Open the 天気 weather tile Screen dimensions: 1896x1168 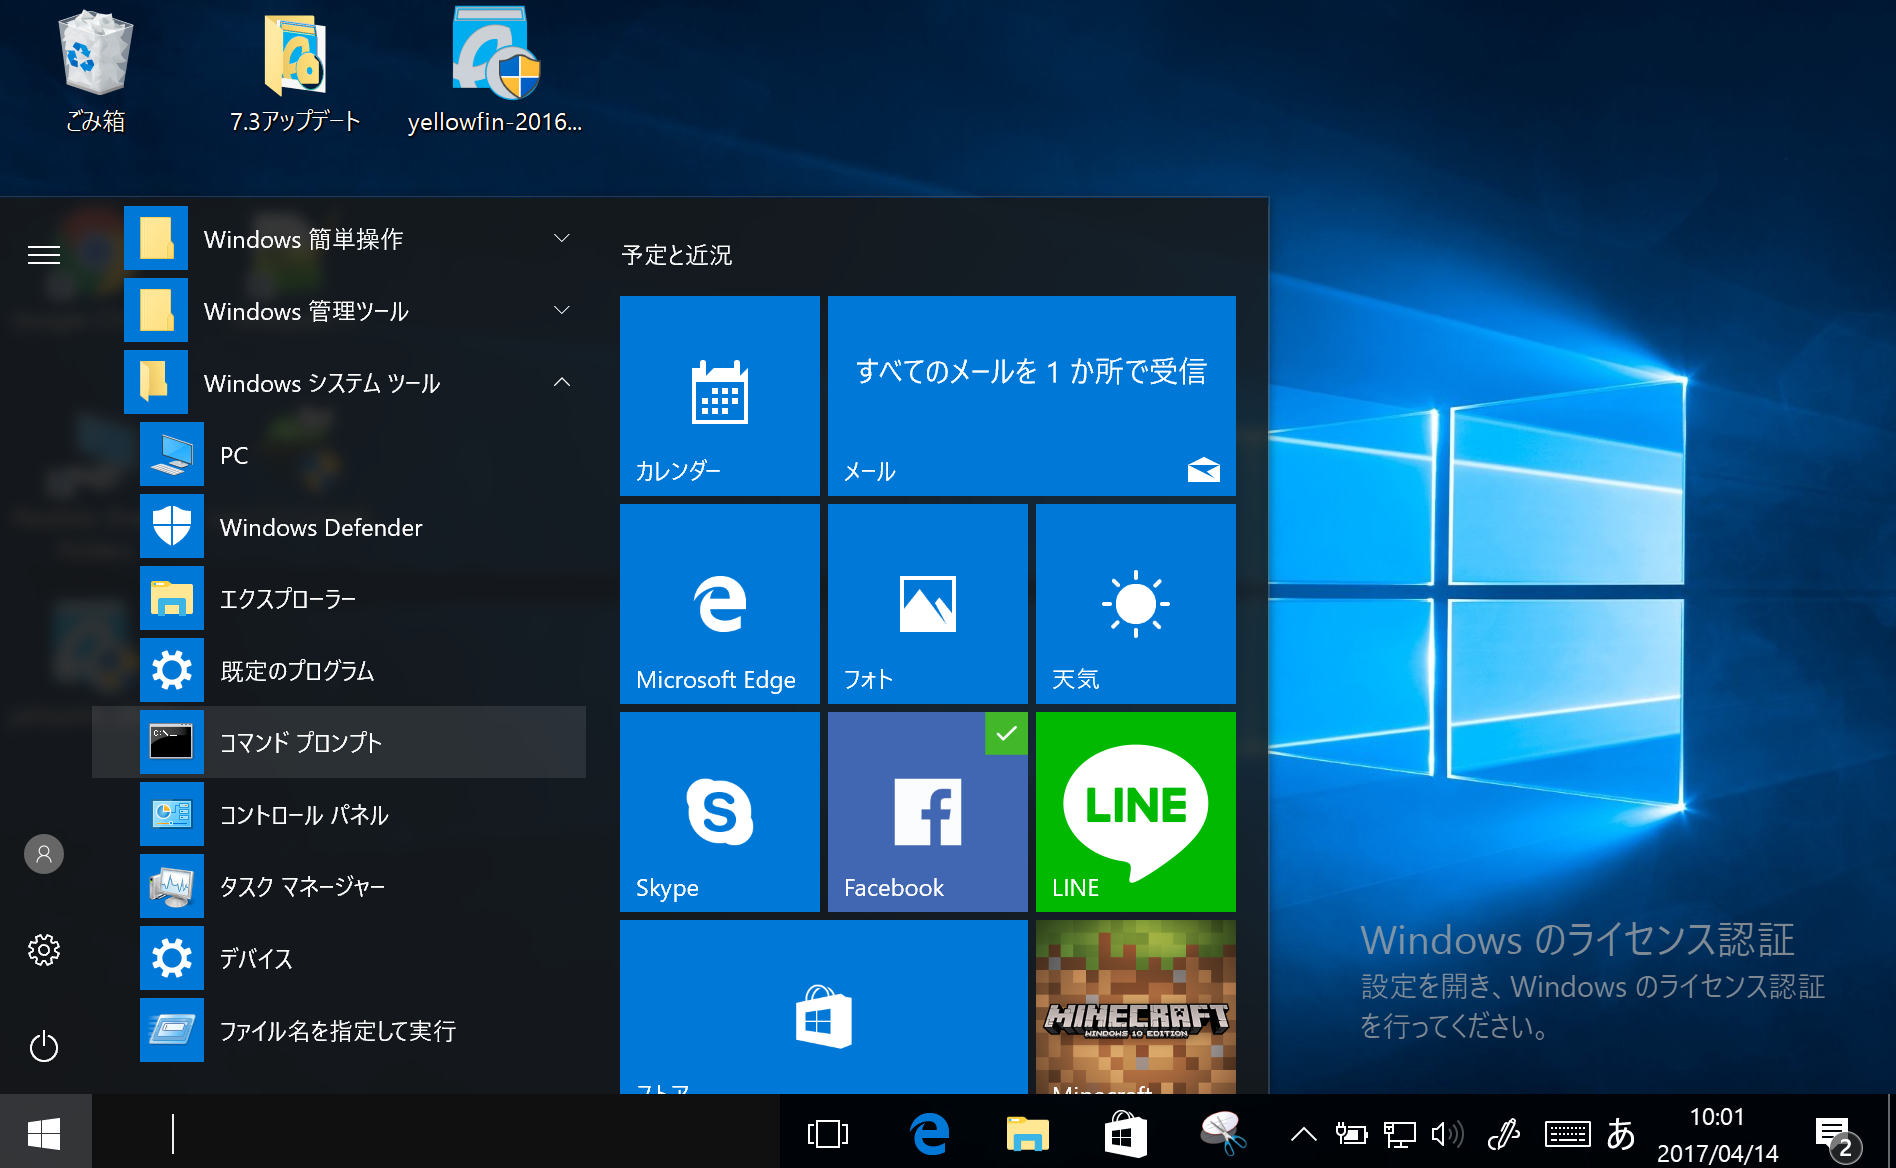pos(1136,604)
